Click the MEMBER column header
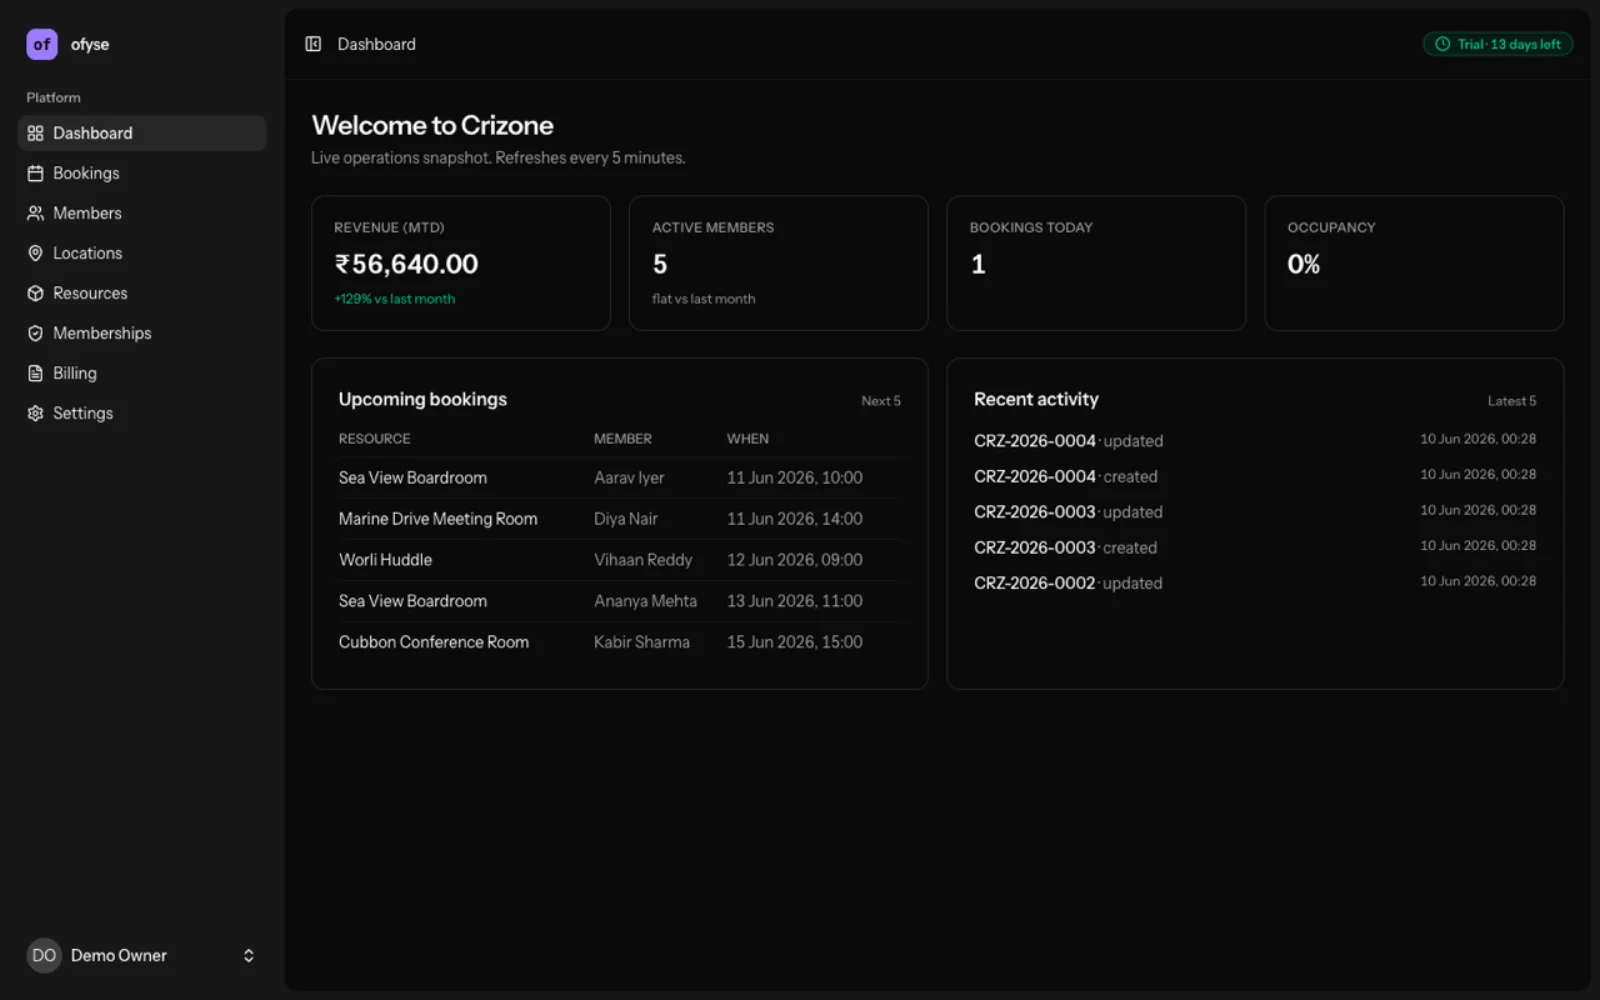1600x1000 pixels. click(623, 439)
